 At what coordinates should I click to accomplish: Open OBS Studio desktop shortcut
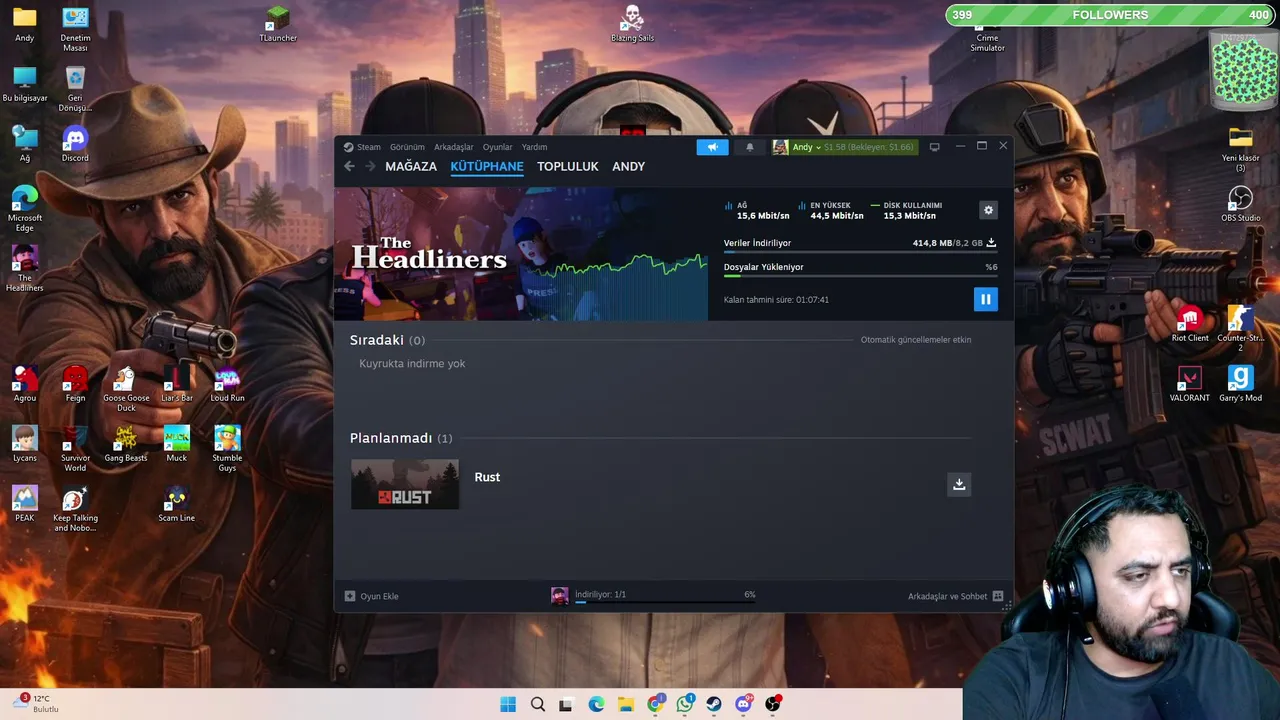click(1240, 203)
